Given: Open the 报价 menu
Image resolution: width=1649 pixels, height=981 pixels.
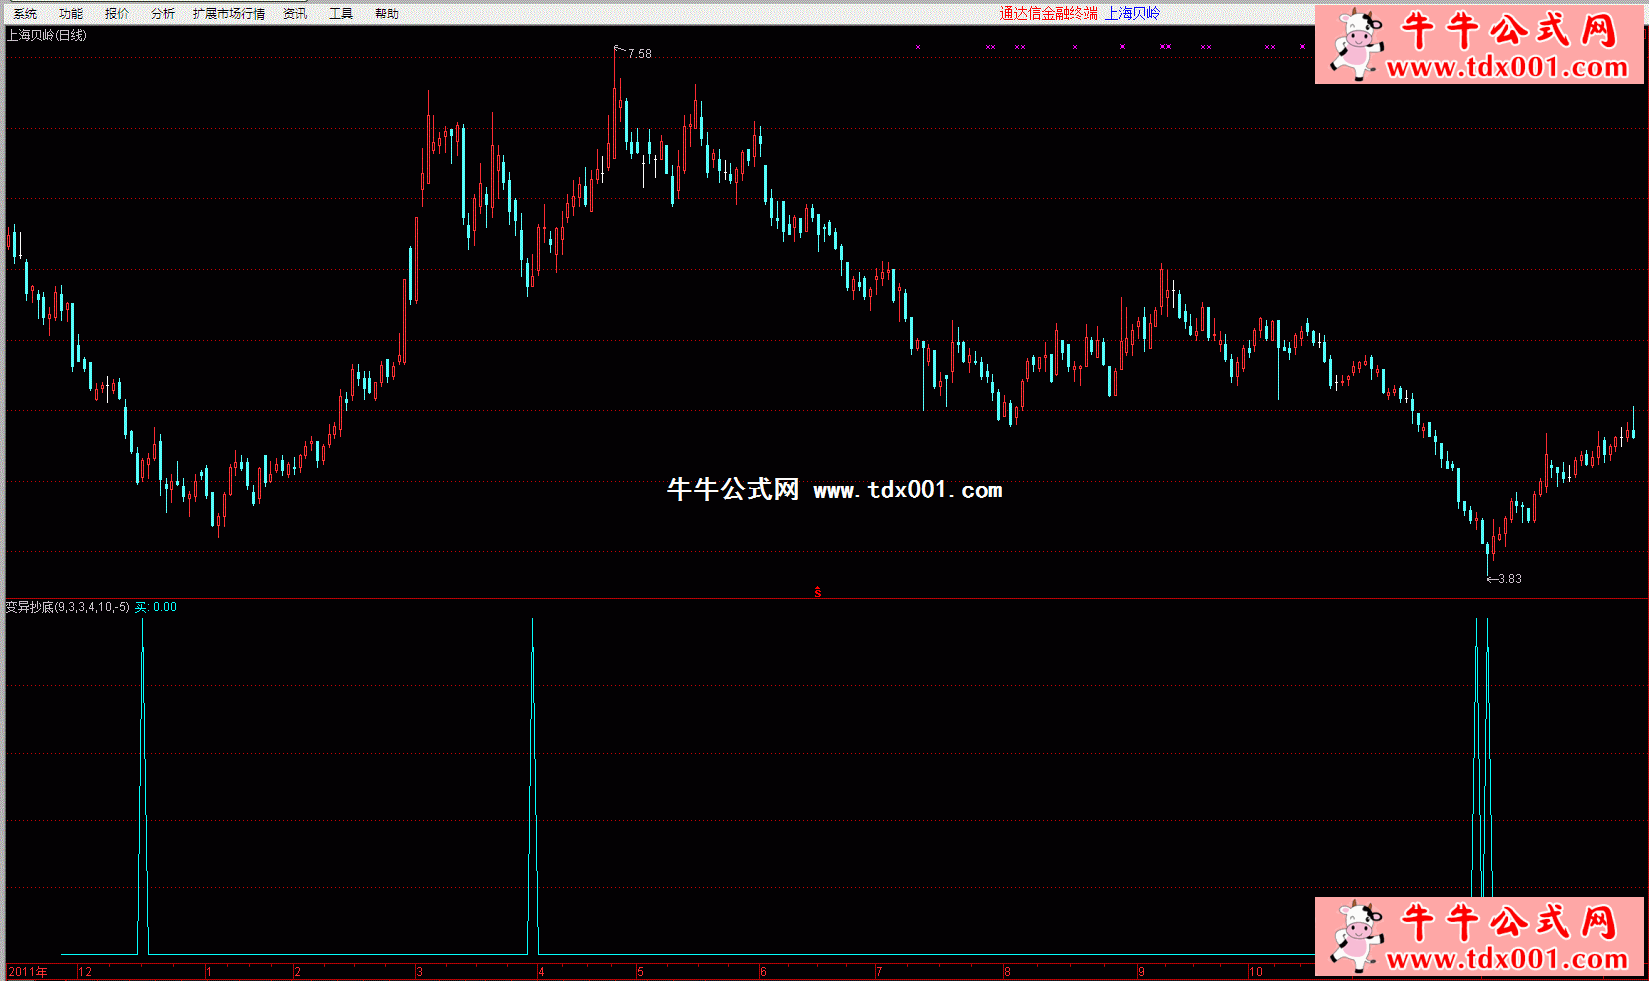Looking at the screenshot, I should pos(117,13).
